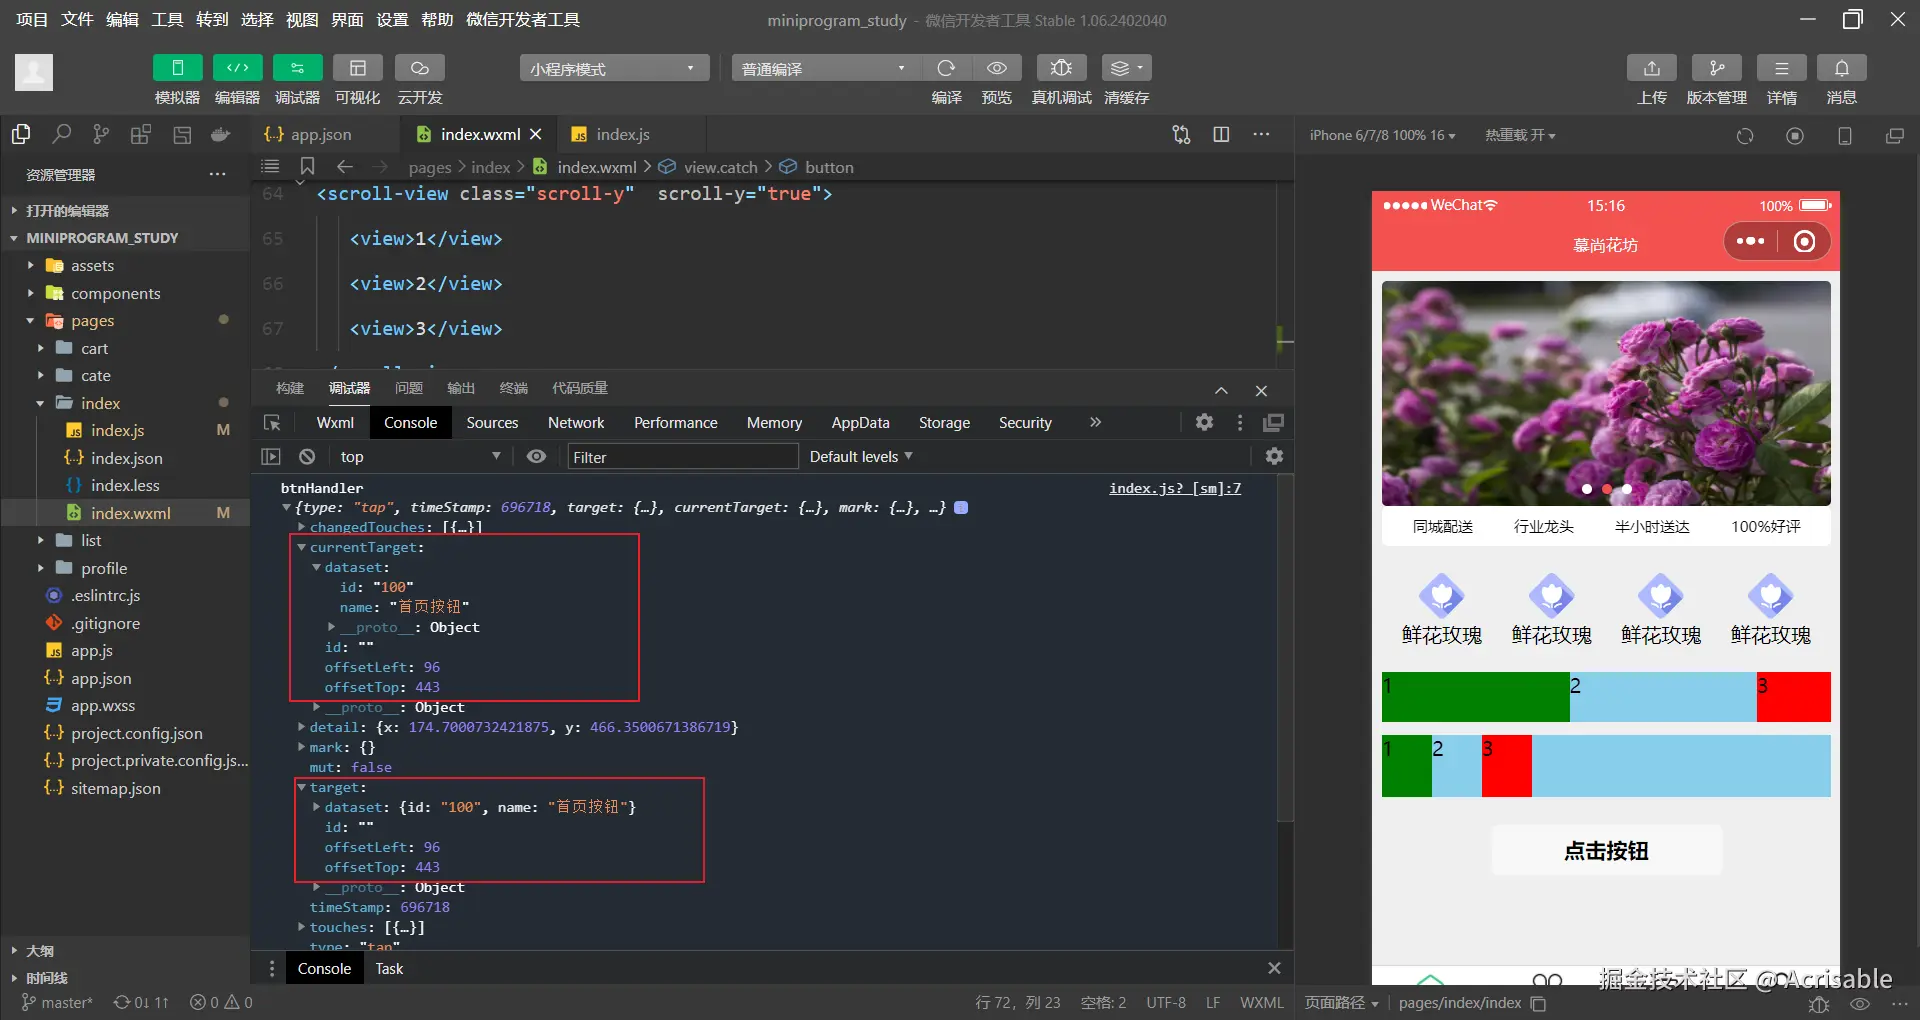This screenshot has width=1920, height=1020.
Task: Open the 工具 menu in menu bar
Action: pyautogui.click(x=167, y=20)
